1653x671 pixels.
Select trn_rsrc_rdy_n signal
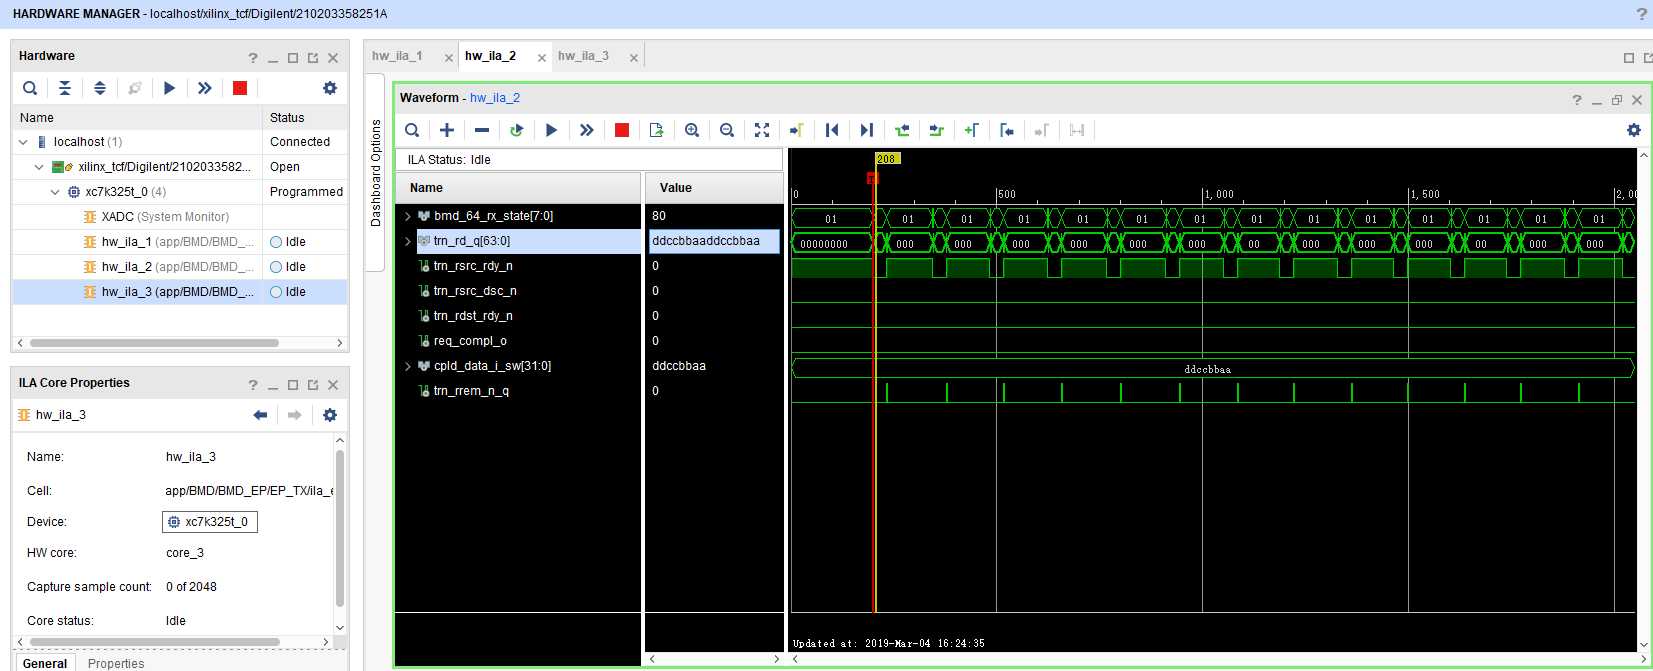pos(473,266)
